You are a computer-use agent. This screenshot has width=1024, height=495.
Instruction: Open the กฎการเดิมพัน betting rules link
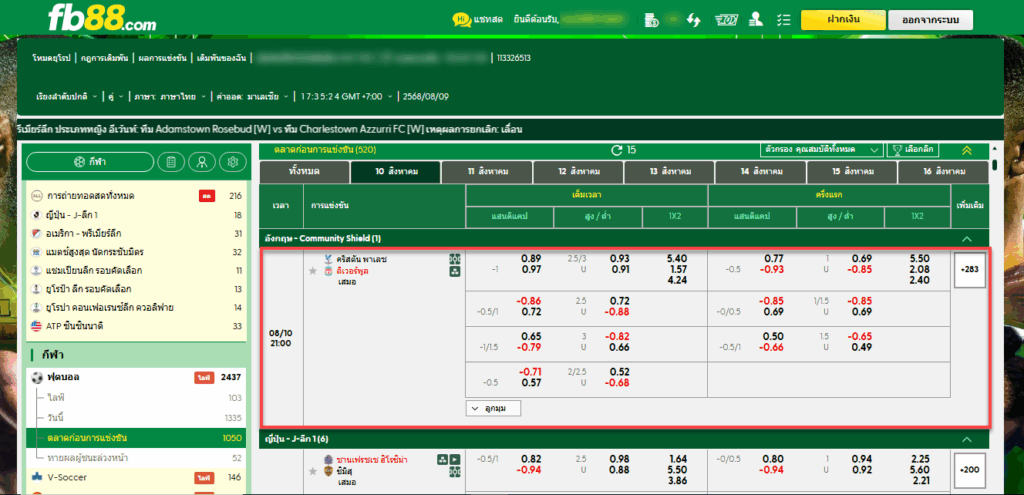pos(104,58)
